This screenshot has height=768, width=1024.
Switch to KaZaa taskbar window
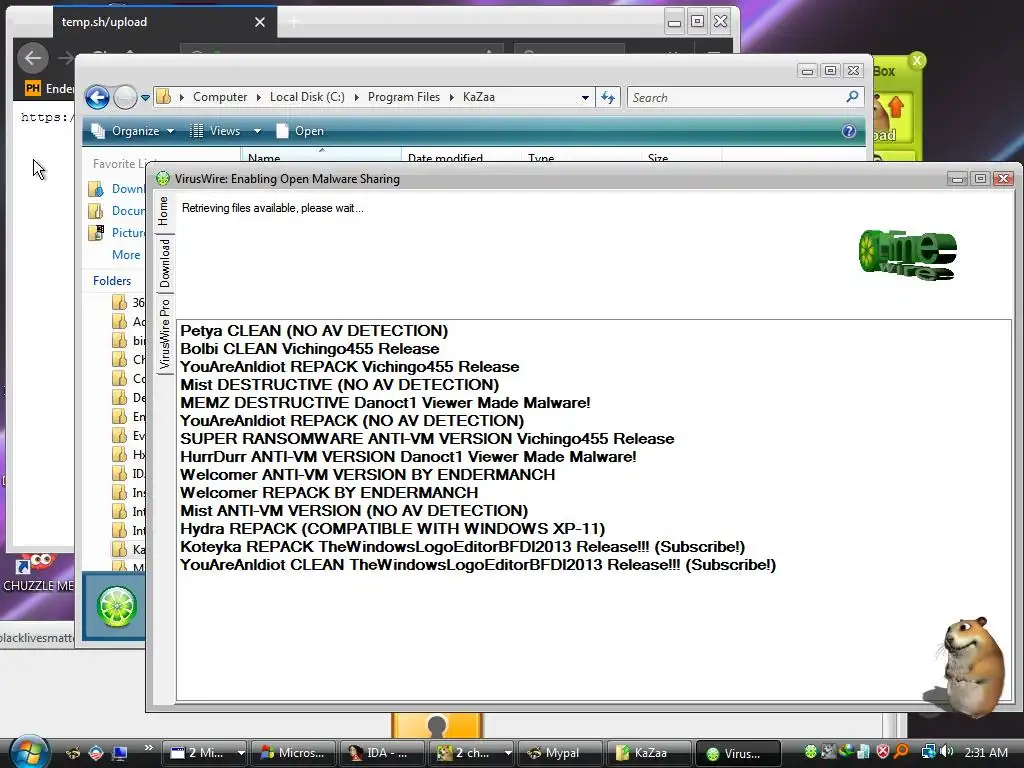click(x=648, y=753)
